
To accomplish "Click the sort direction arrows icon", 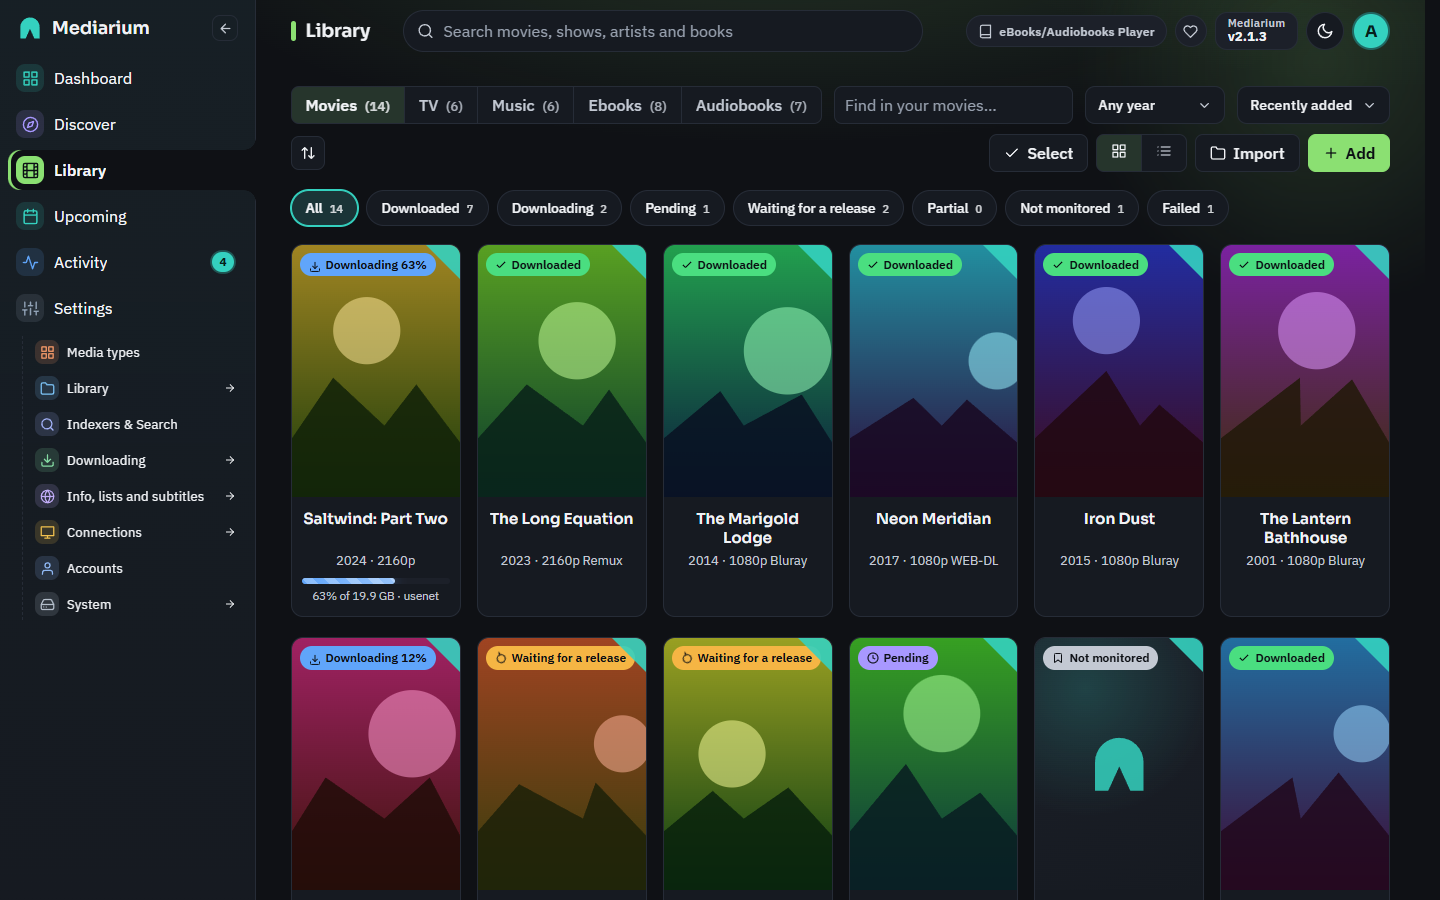I will (308, 153).
